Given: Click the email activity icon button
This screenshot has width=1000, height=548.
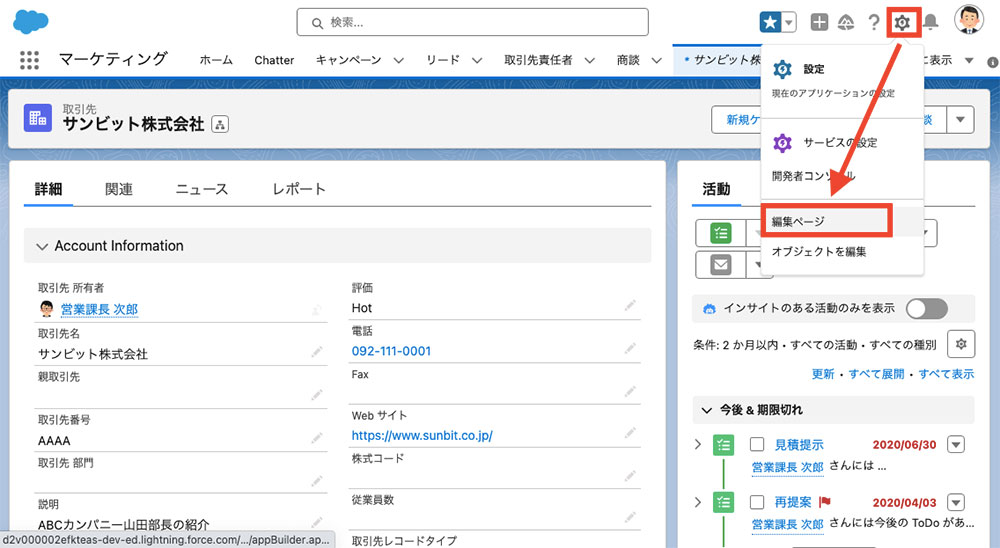Looking at the screenshot, I should [x=721, y=264].
